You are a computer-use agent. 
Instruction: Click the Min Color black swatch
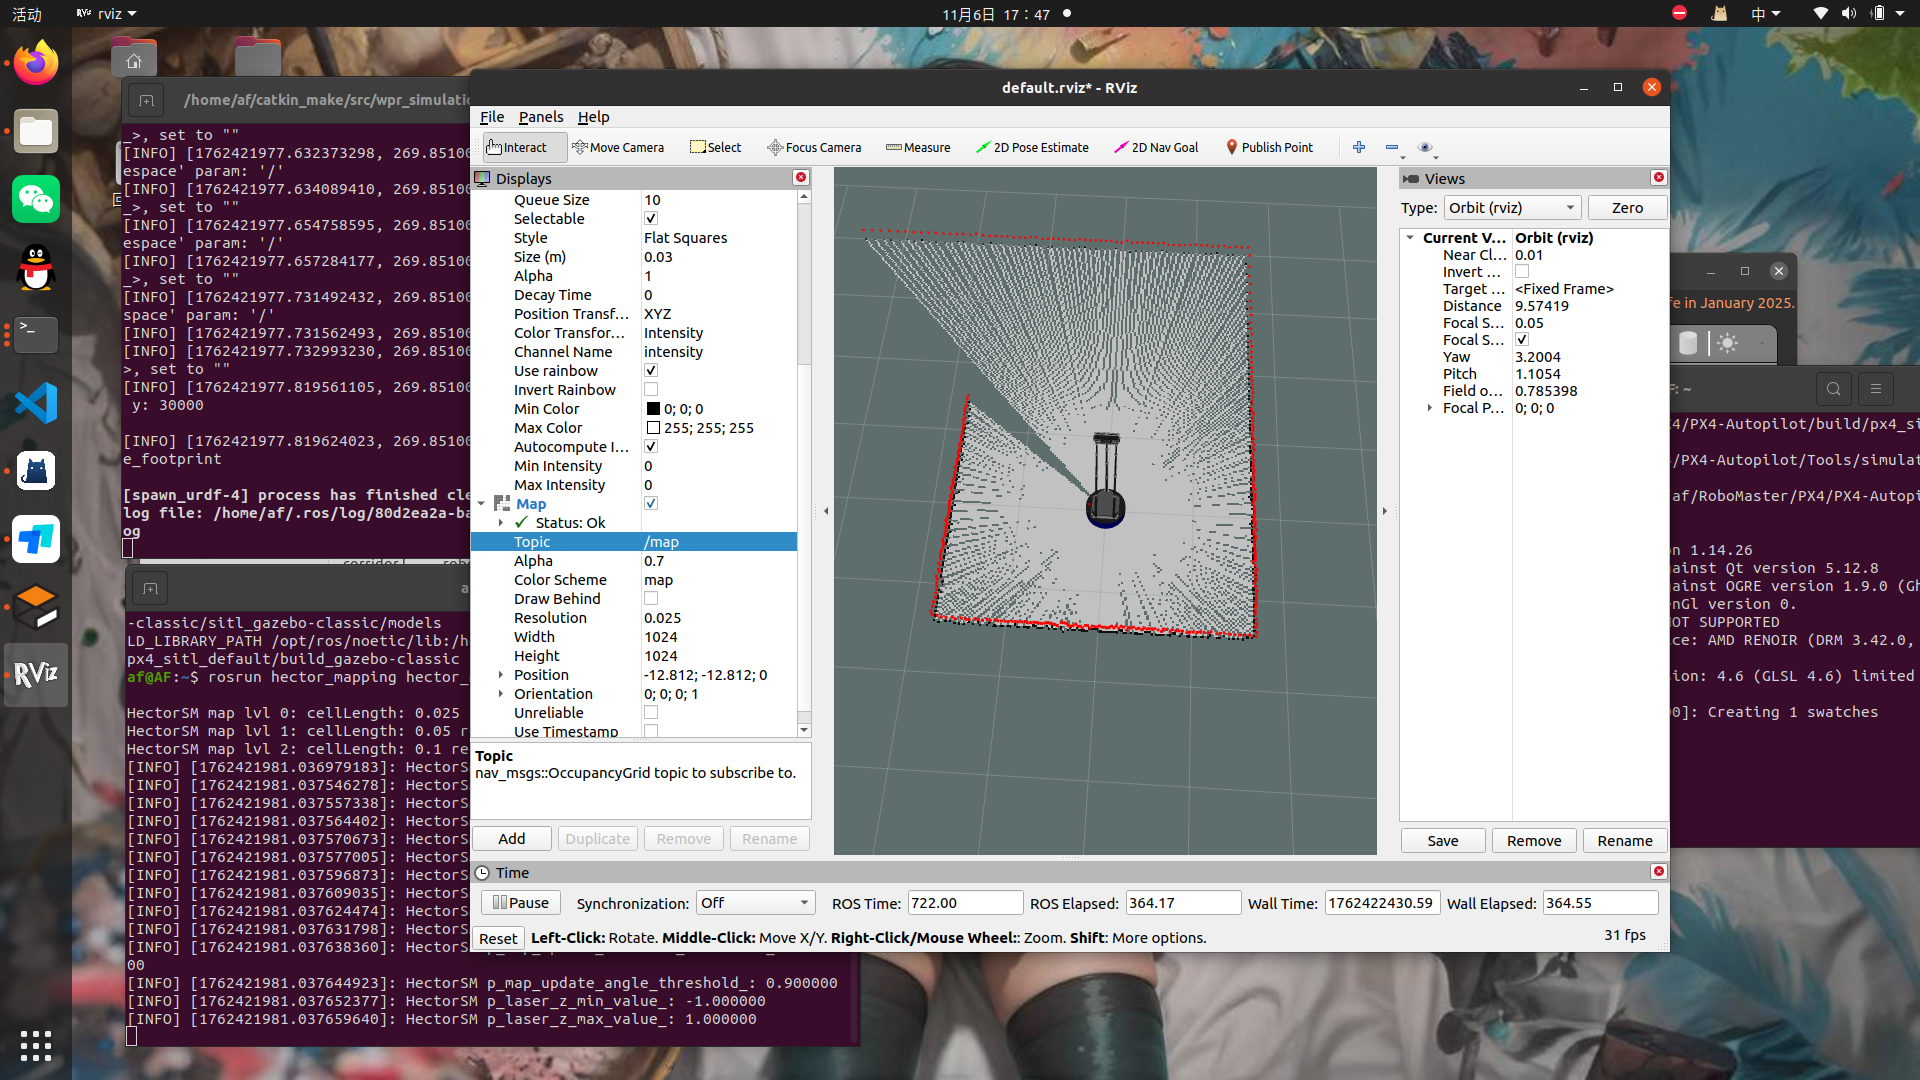(x=653, y=409)
